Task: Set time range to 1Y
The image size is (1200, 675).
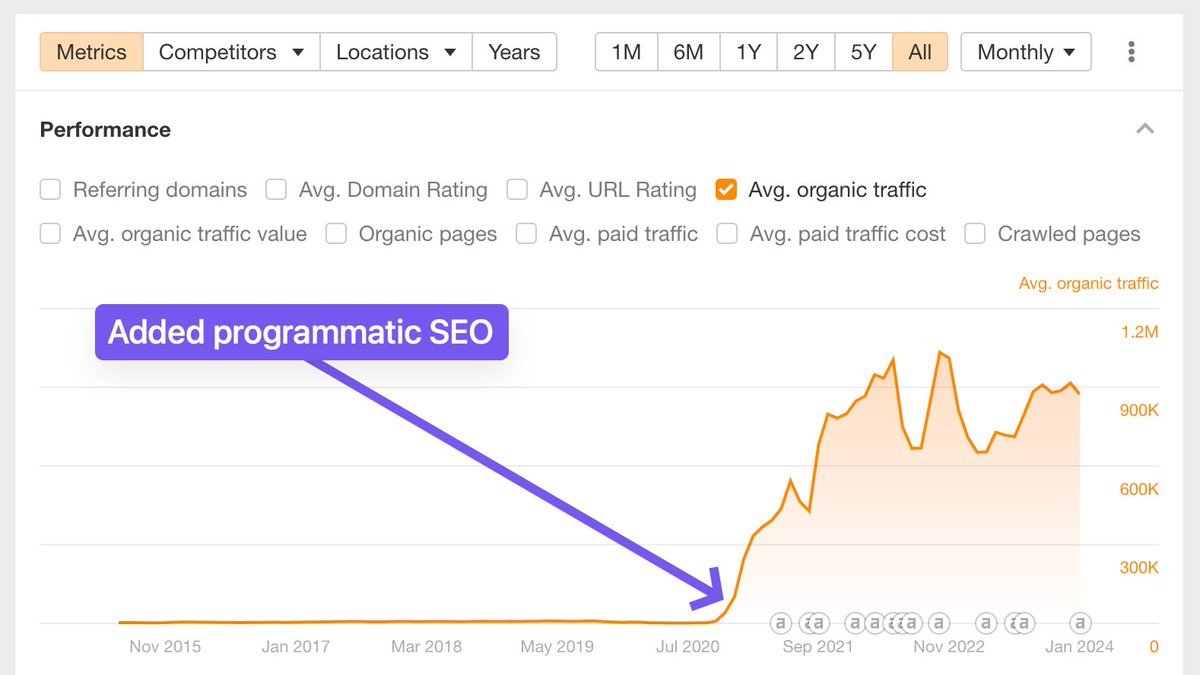Action: coord(748,52)
